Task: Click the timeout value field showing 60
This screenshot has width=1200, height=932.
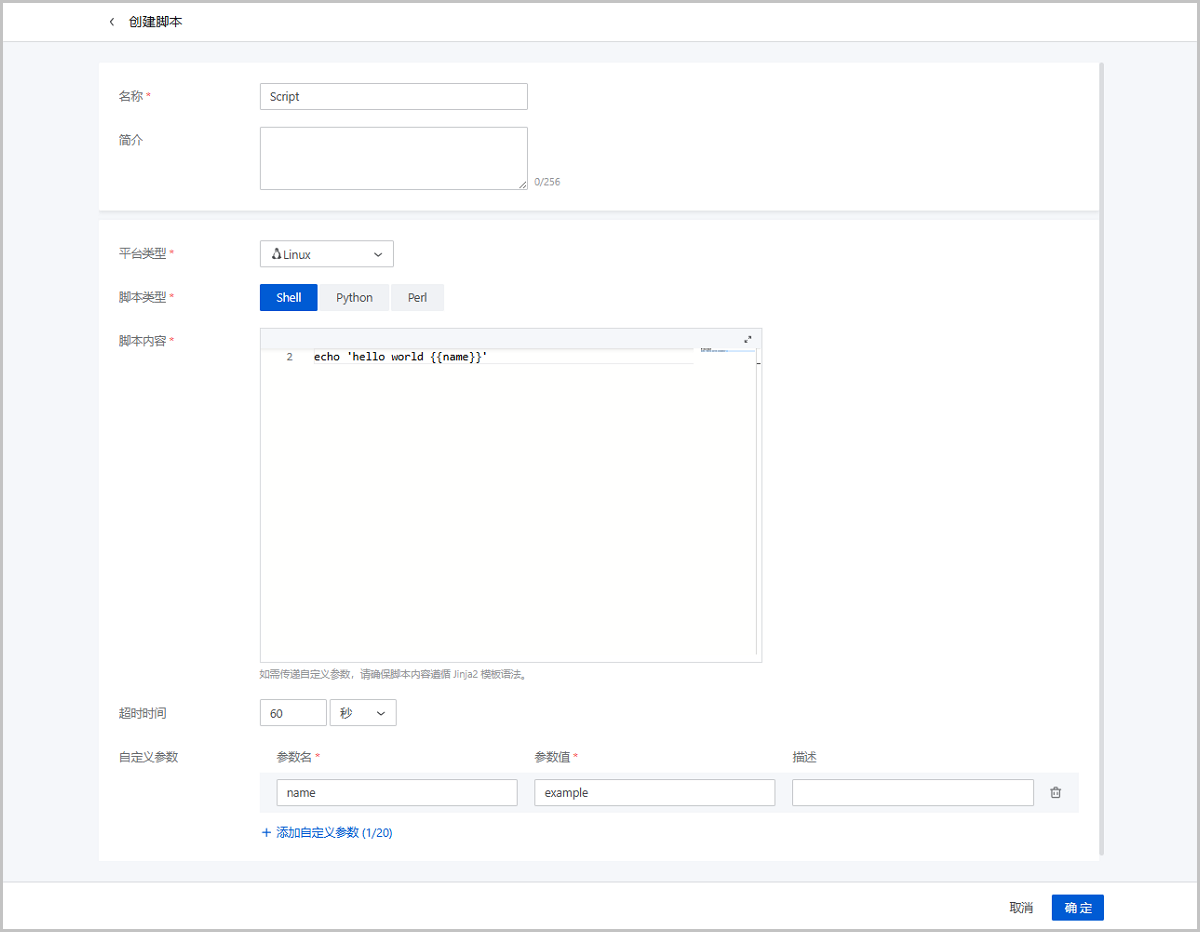Action: (292, 713)
